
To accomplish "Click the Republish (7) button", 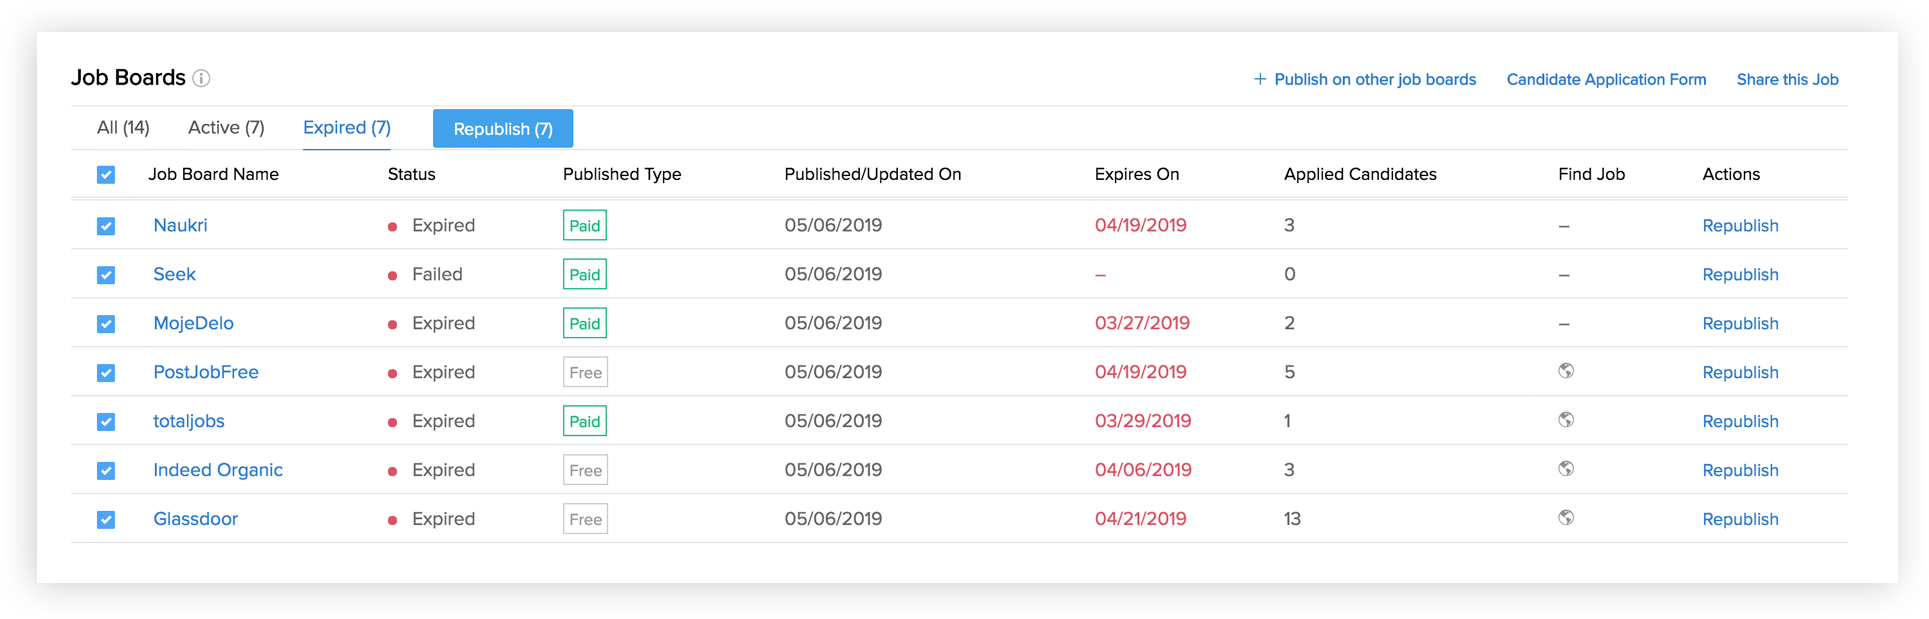I will pyautogui.click(x=503, y=129).
